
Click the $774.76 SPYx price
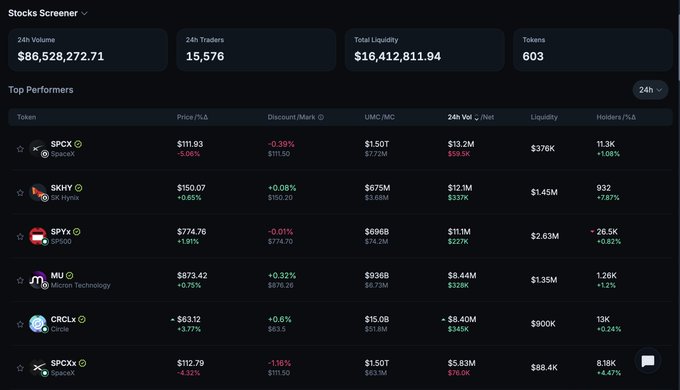click(x=192, y=232)
